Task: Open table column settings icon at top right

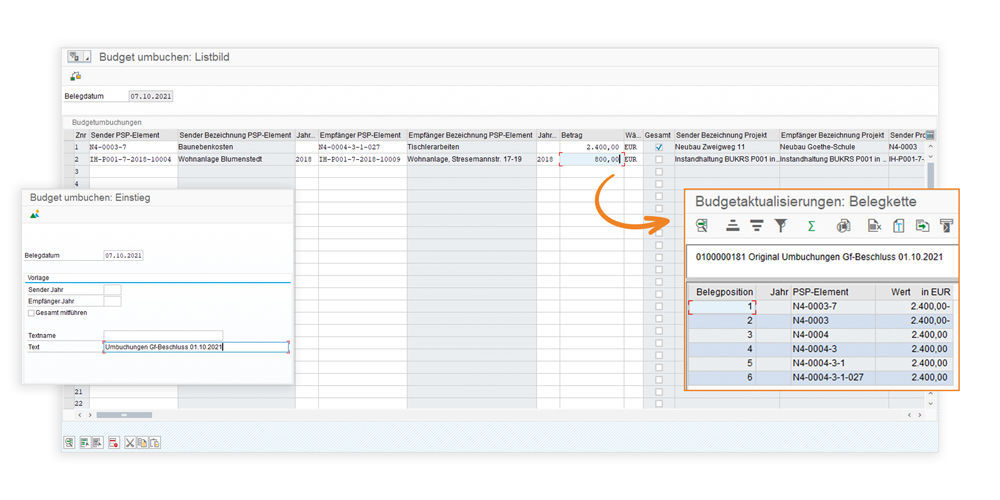Action: click(x=931, y=135)
